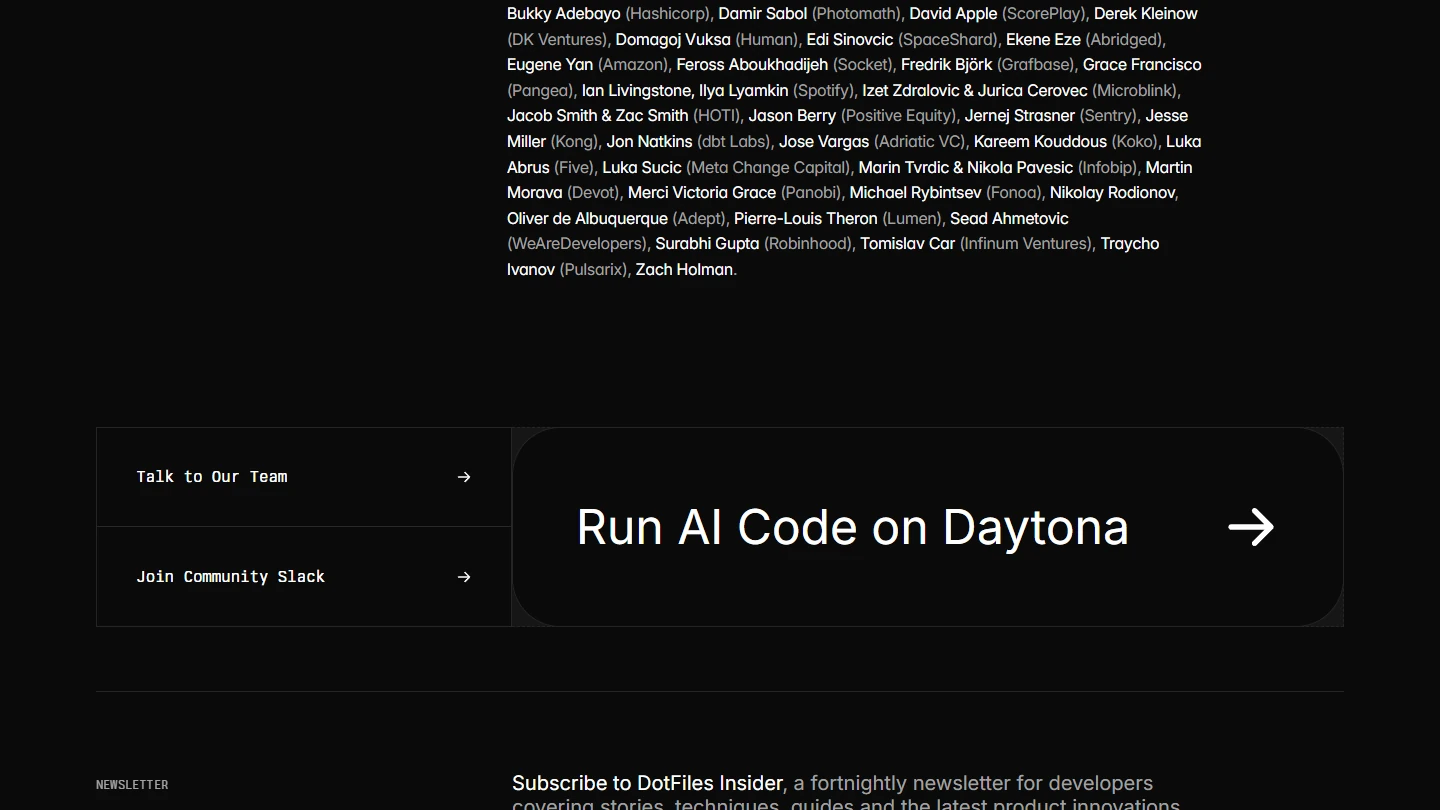Click arrow icon beside Join Community Slack
Screen dimensions: 1440x810
464,577
